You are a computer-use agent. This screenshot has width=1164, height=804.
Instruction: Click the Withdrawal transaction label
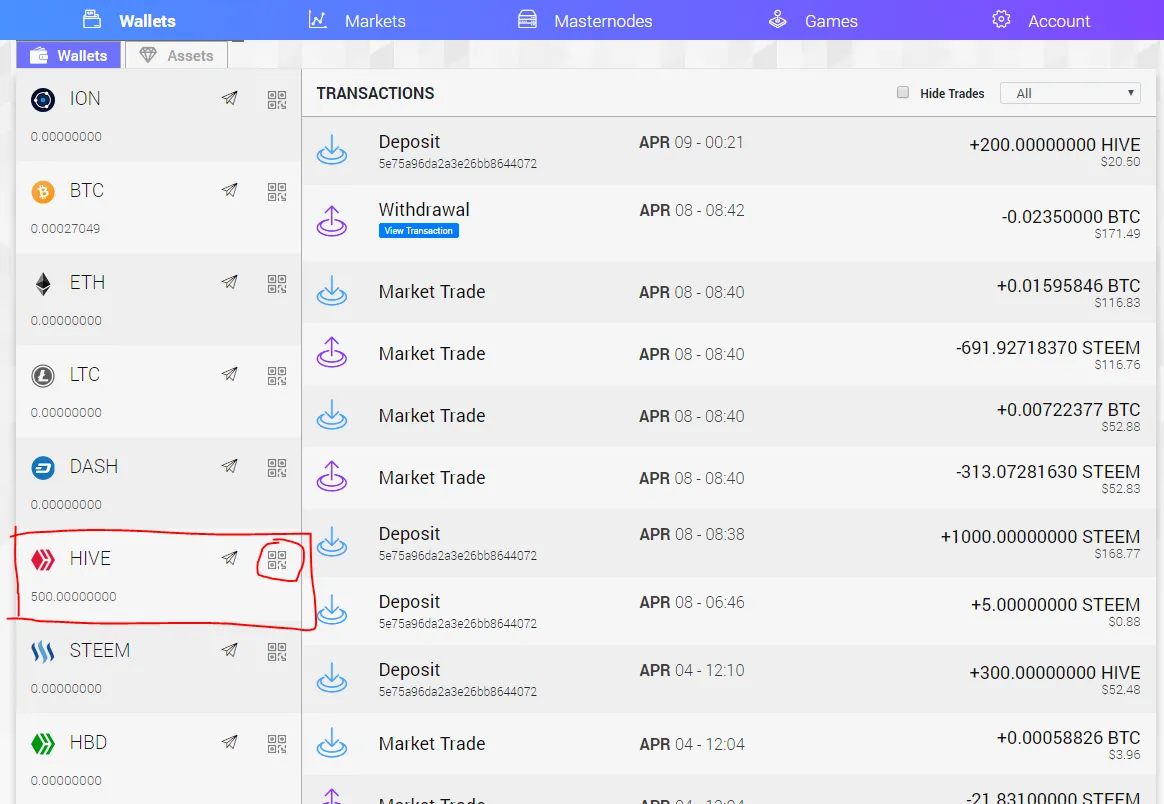coord(424,209)
